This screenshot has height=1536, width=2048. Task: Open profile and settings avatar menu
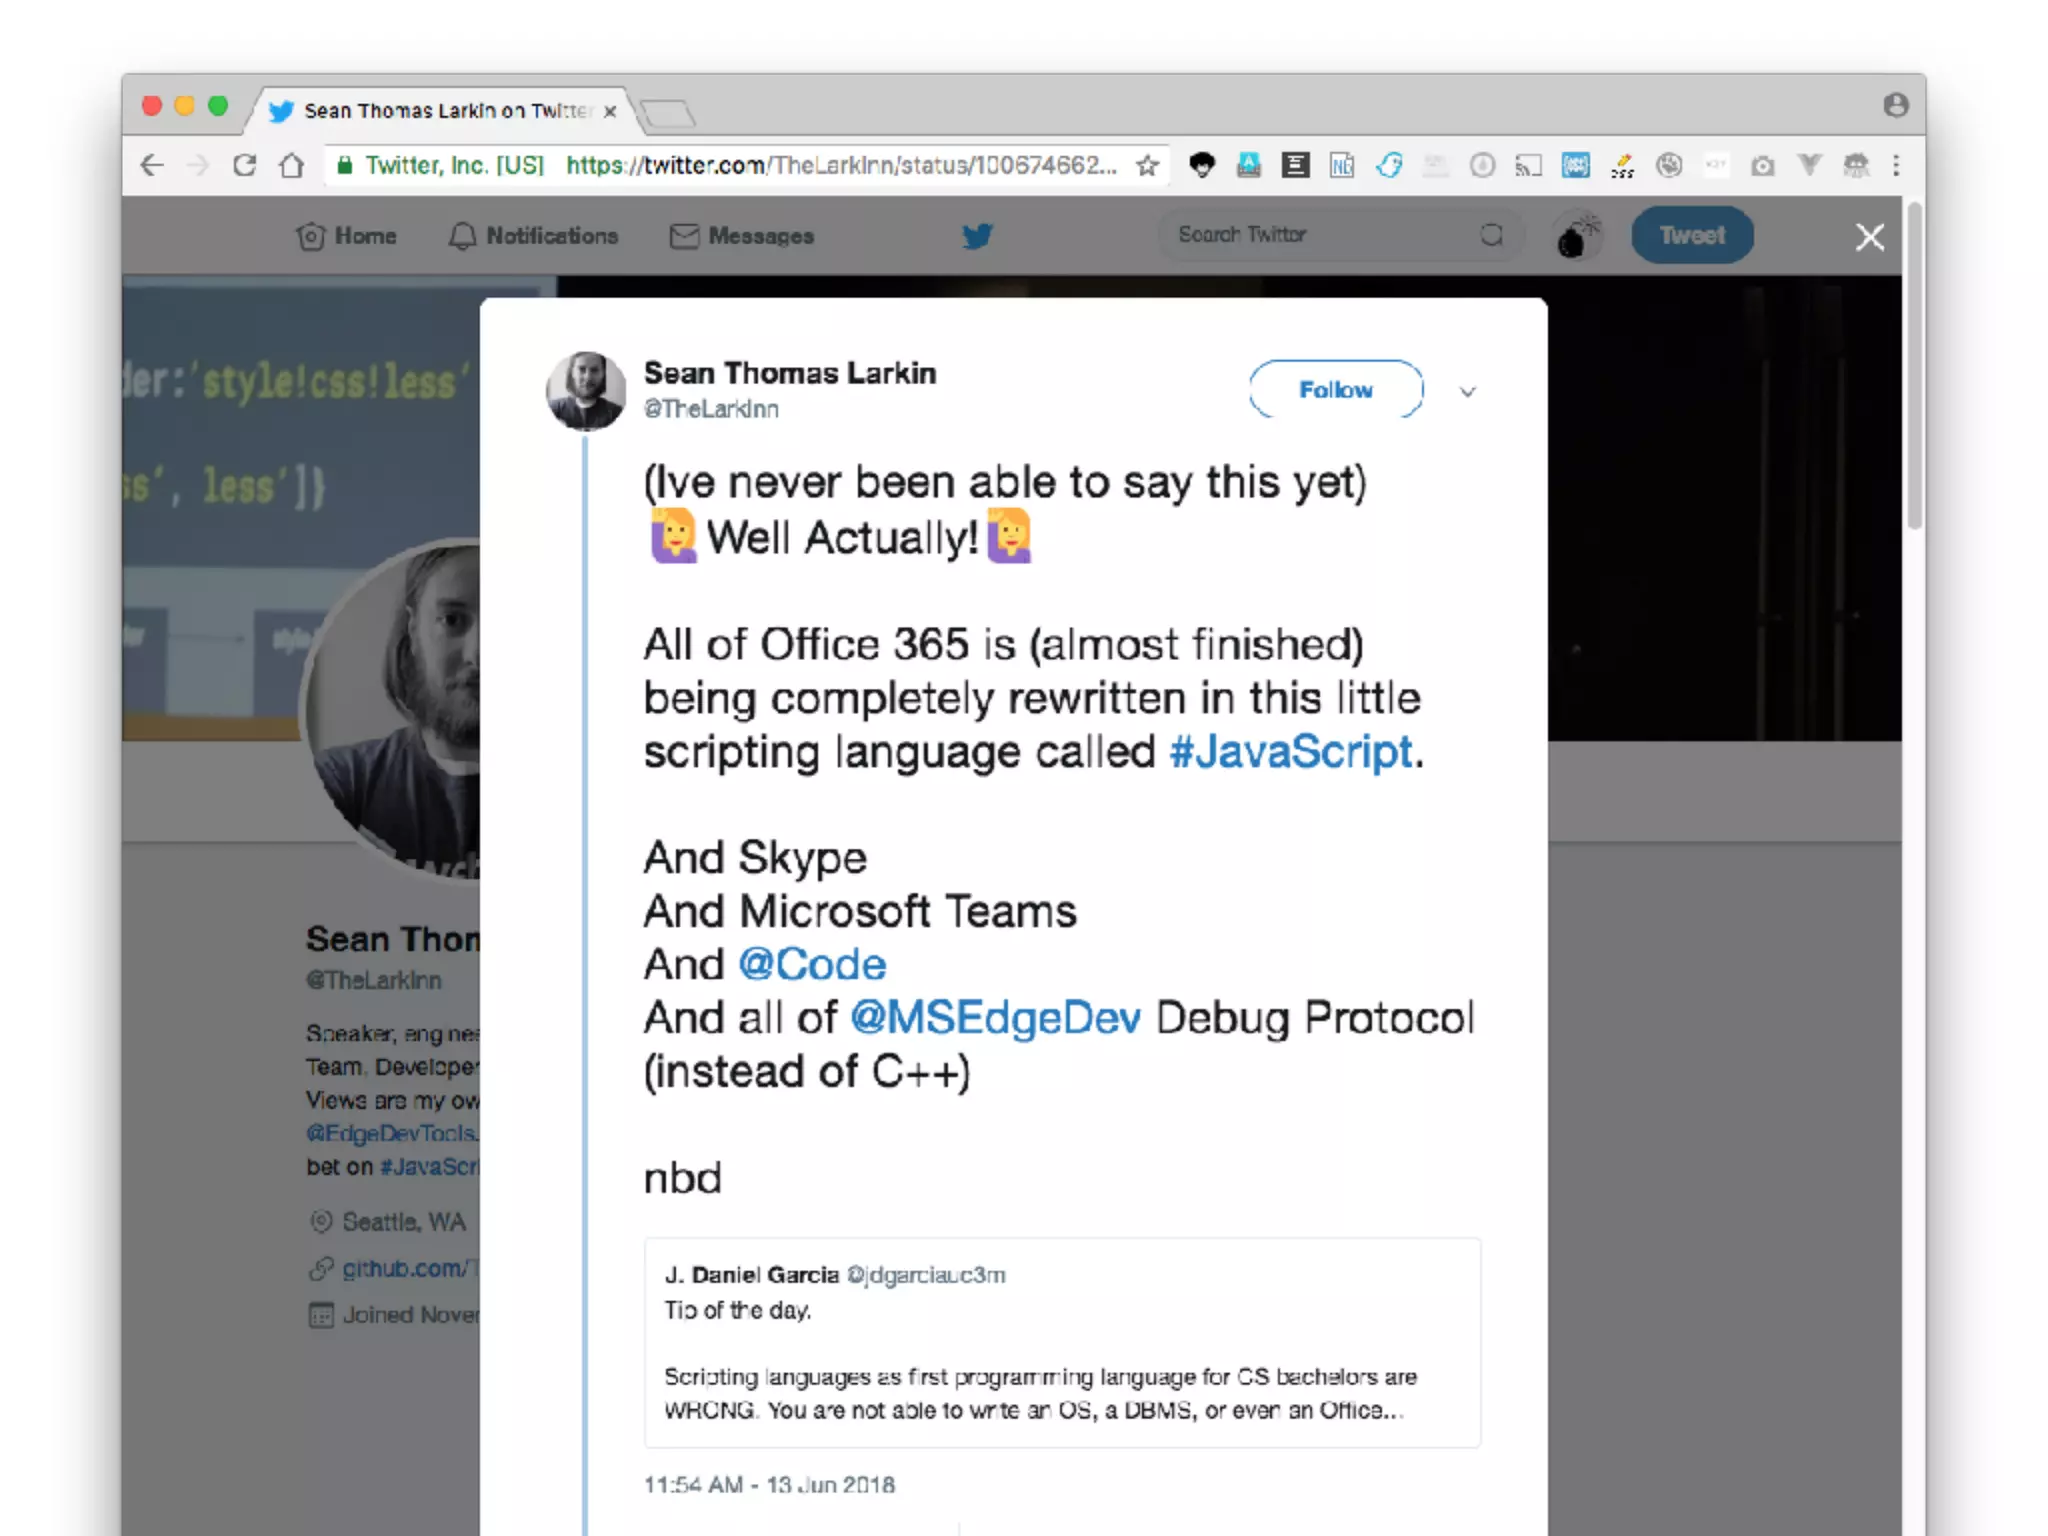pyautogui.click(x=1578, y=236)
